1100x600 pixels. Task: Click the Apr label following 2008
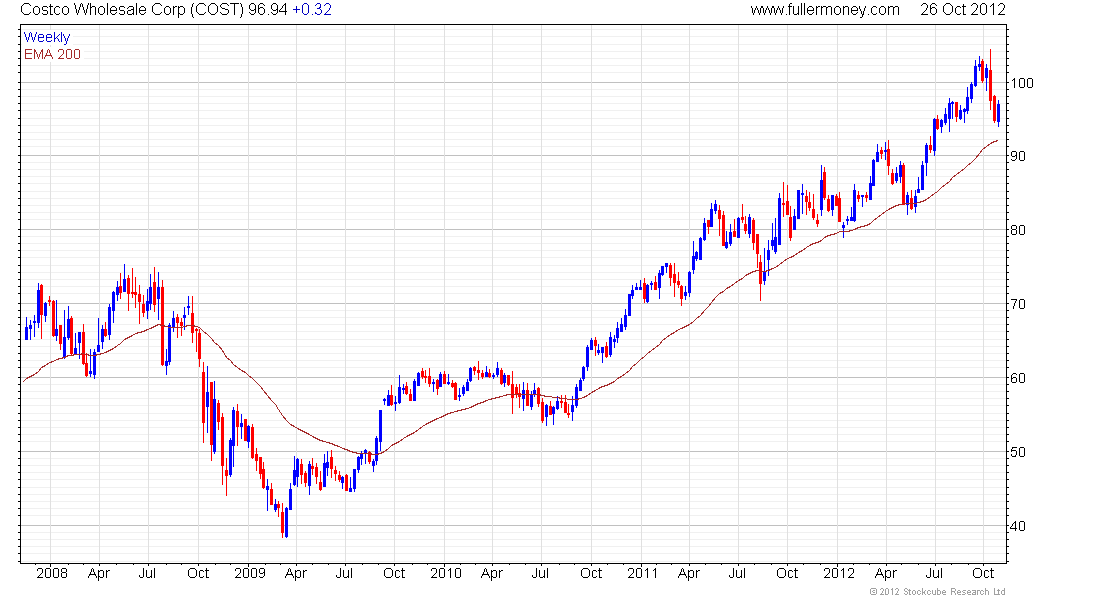[99, 573]
